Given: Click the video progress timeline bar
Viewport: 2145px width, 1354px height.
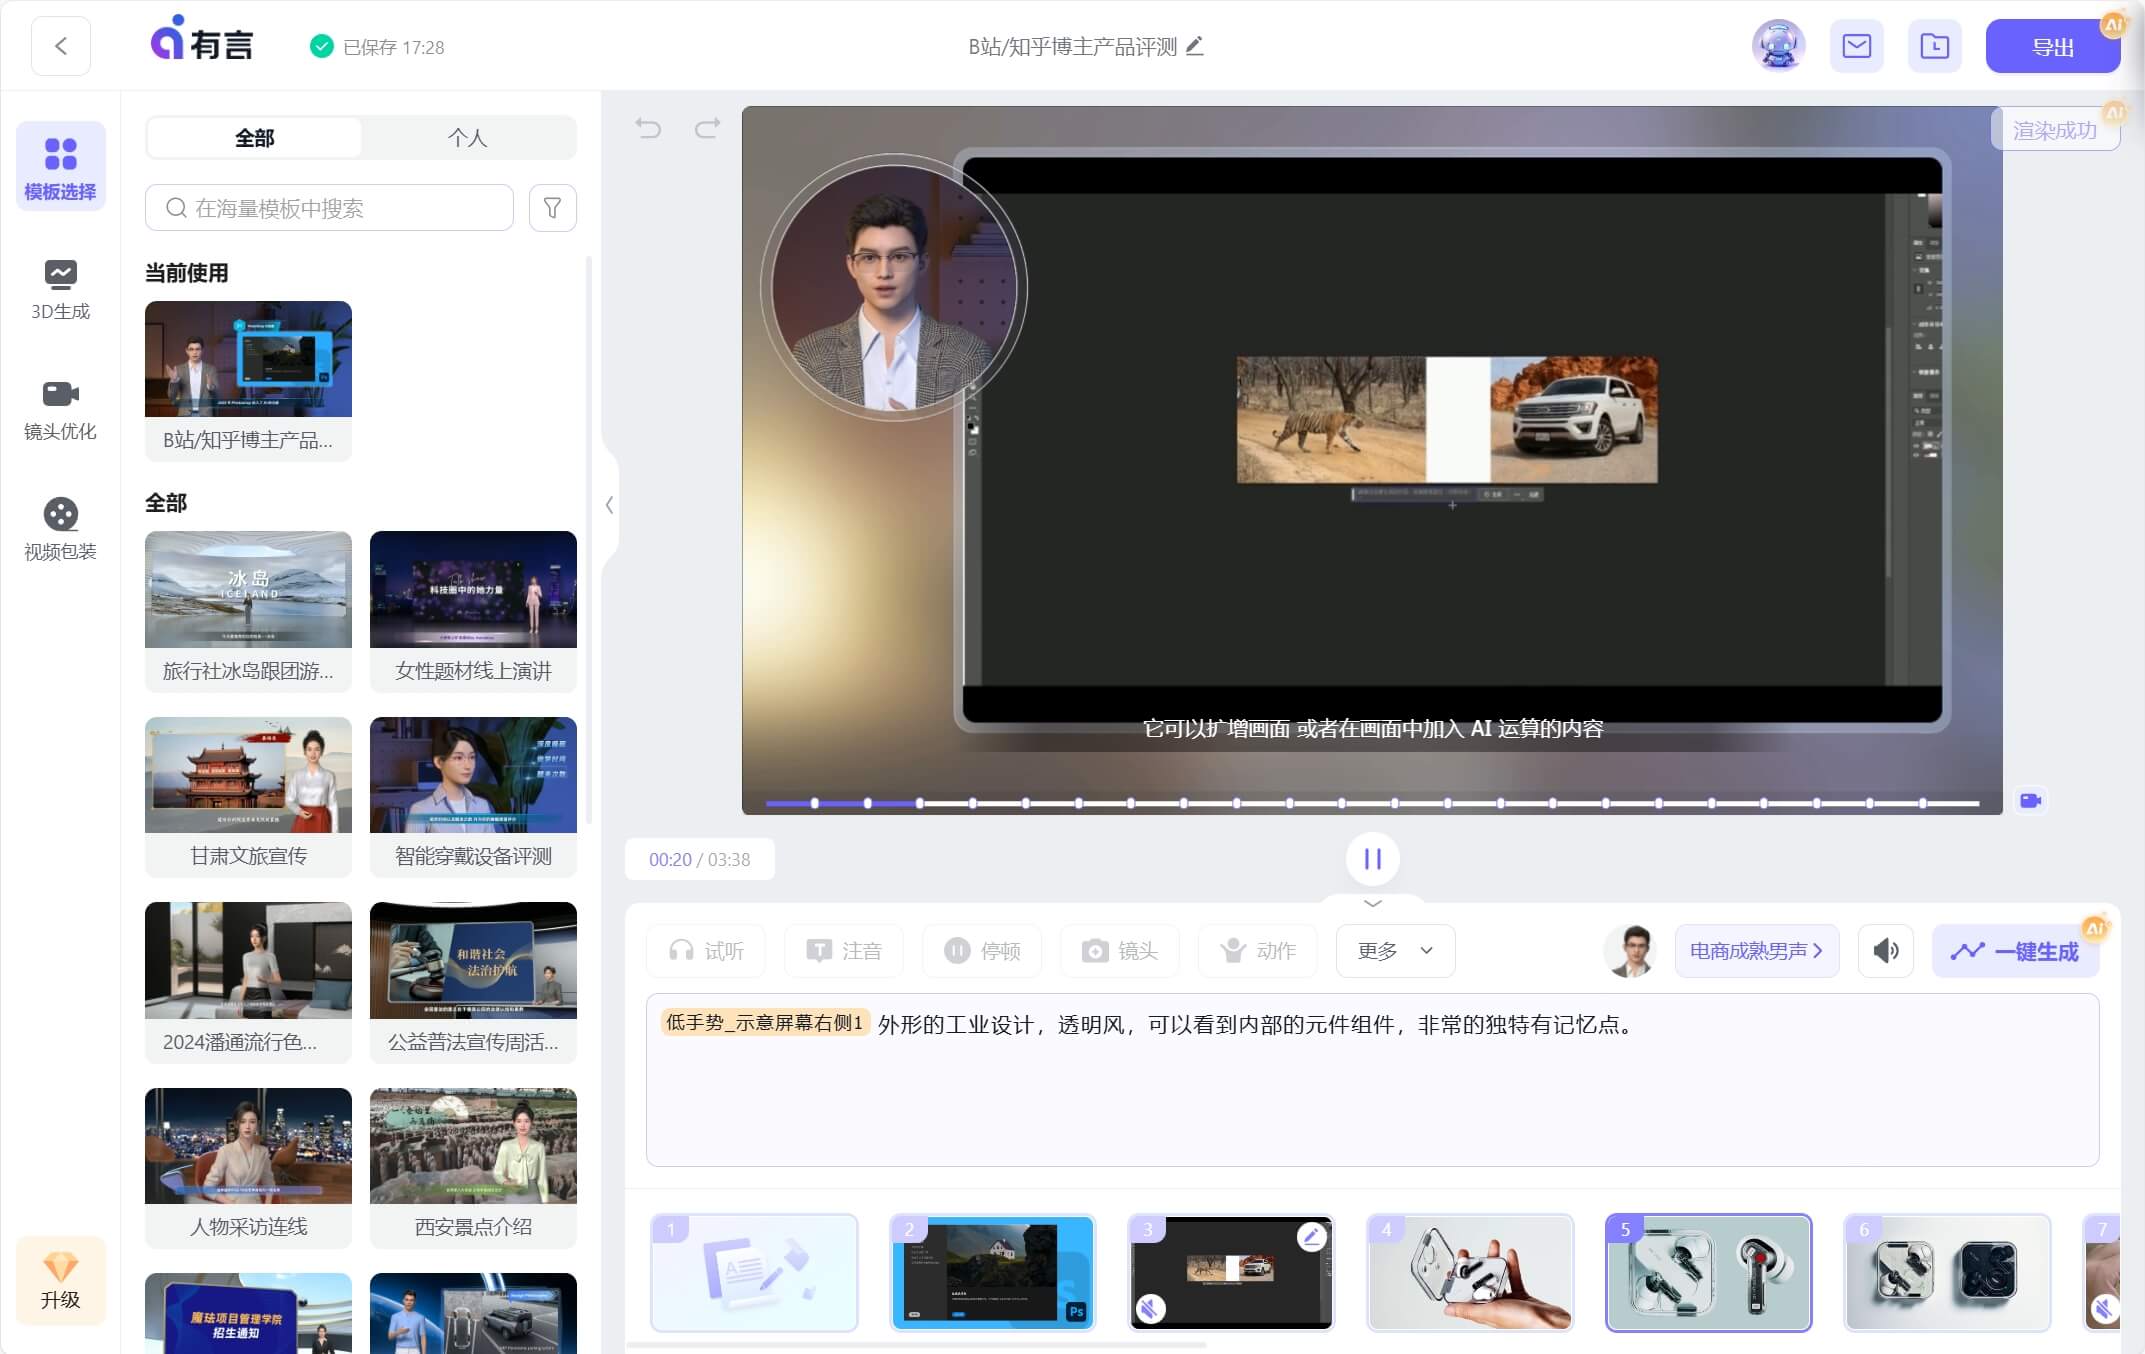Looking at the screenshot, I should coord(1371,803).
